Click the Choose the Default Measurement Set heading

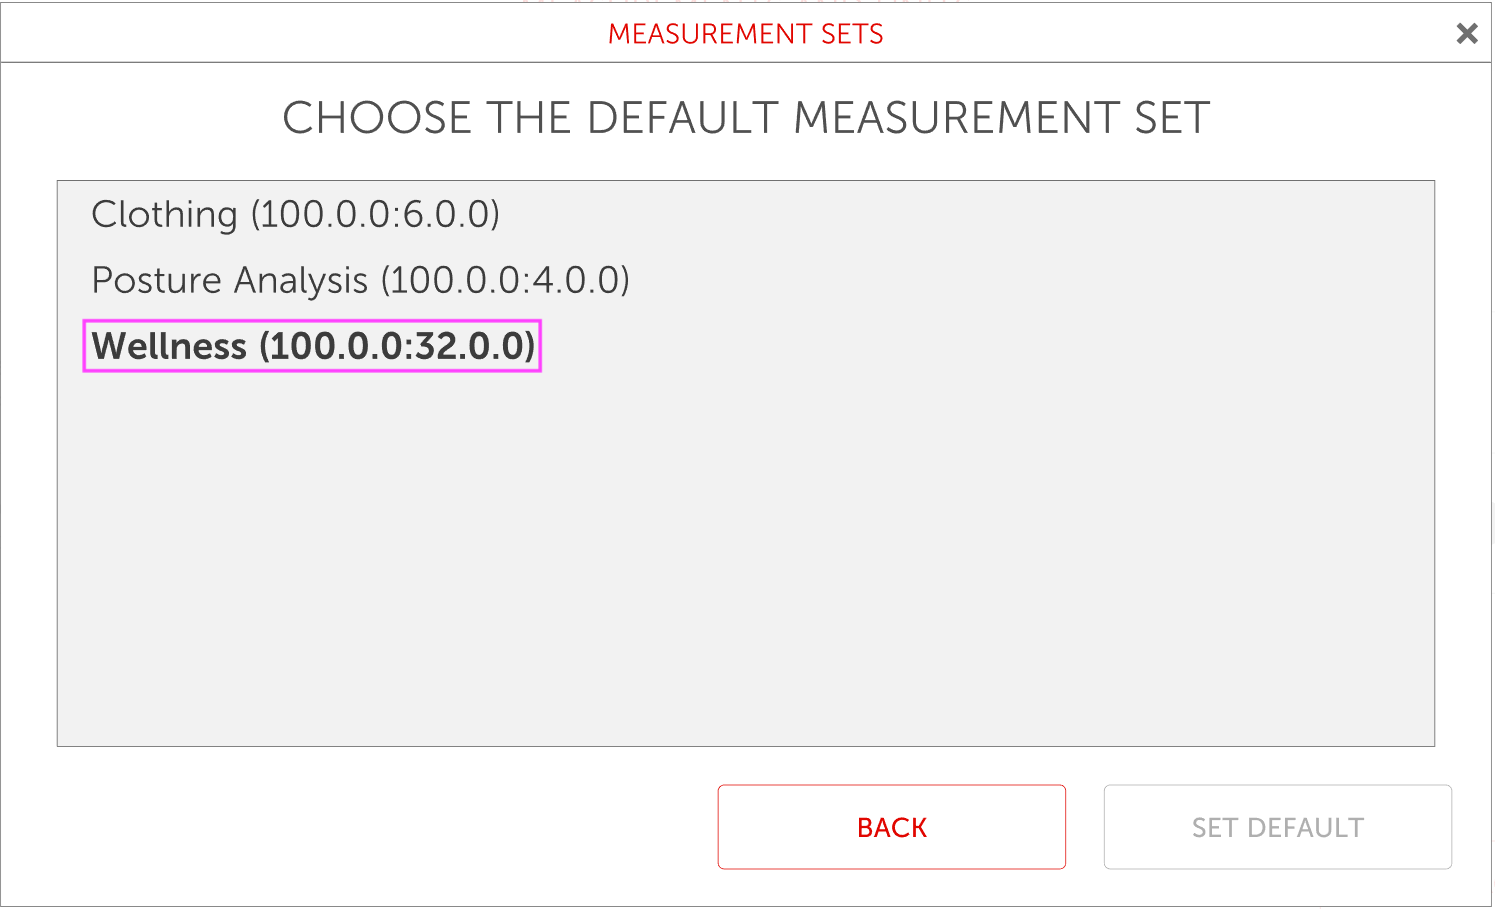746,118
